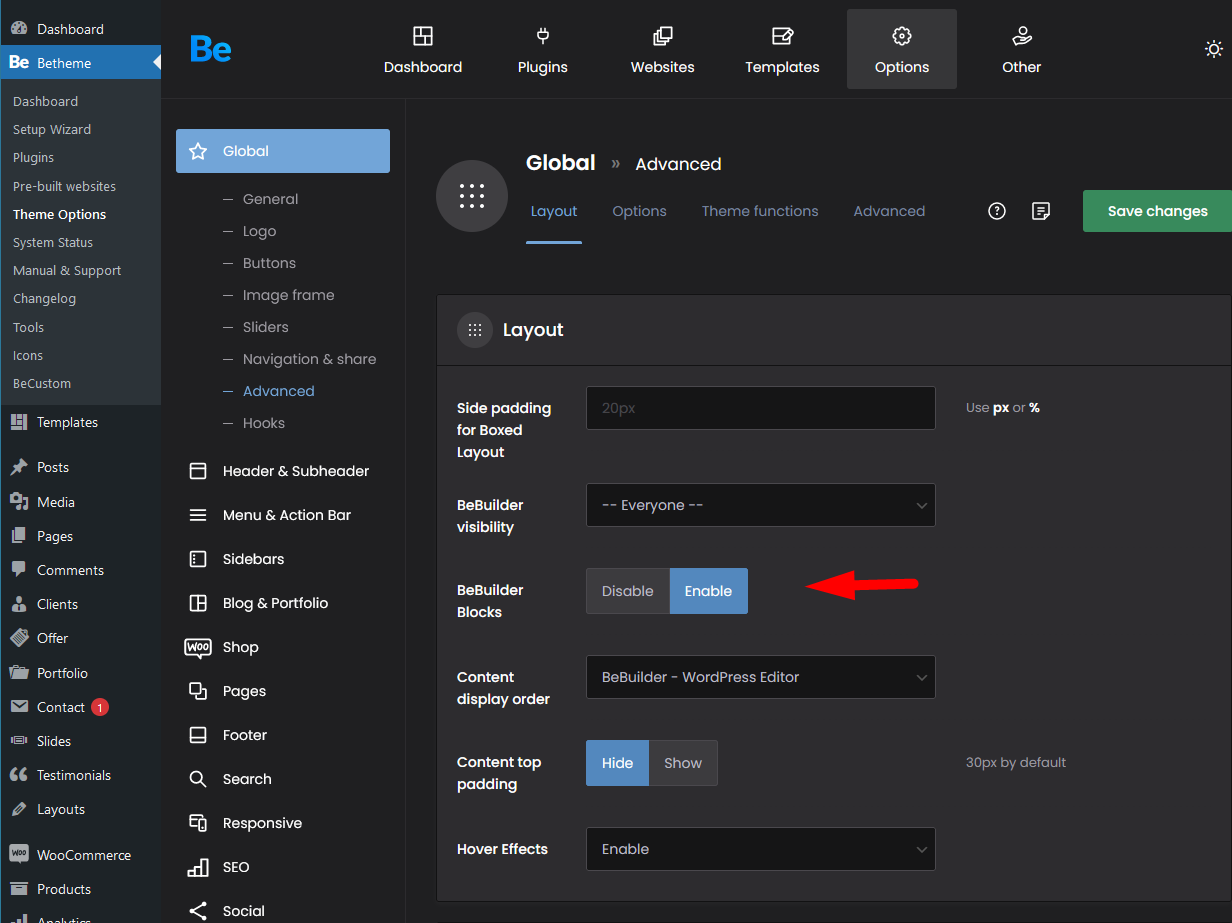Open Manual & Support link

[67, 270]
